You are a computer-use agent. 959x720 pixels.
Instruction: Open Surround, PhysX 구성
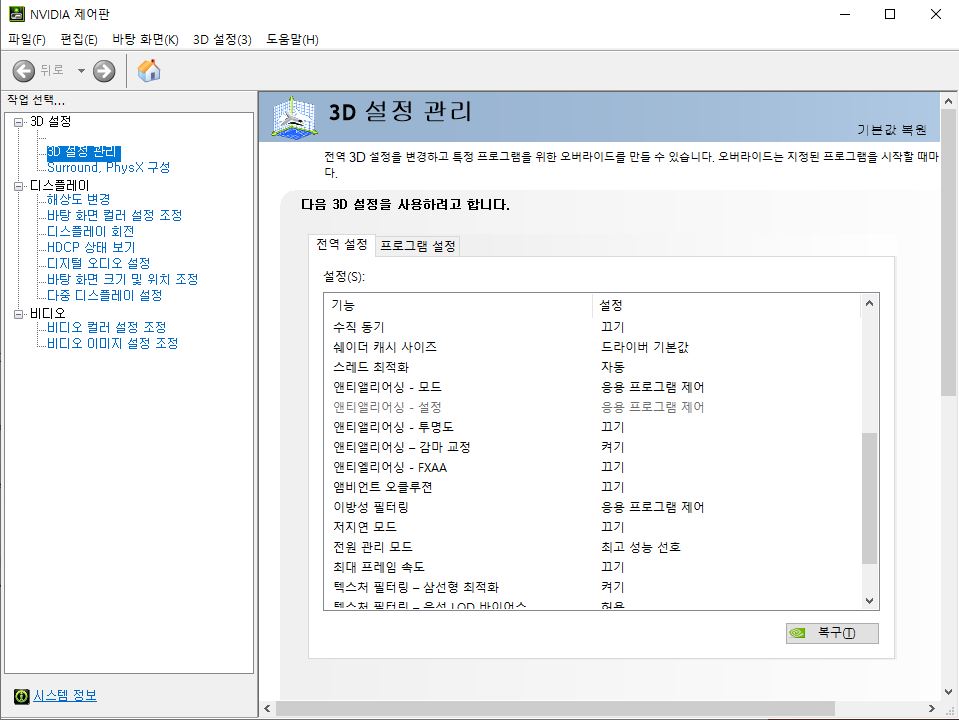[108, 168]
